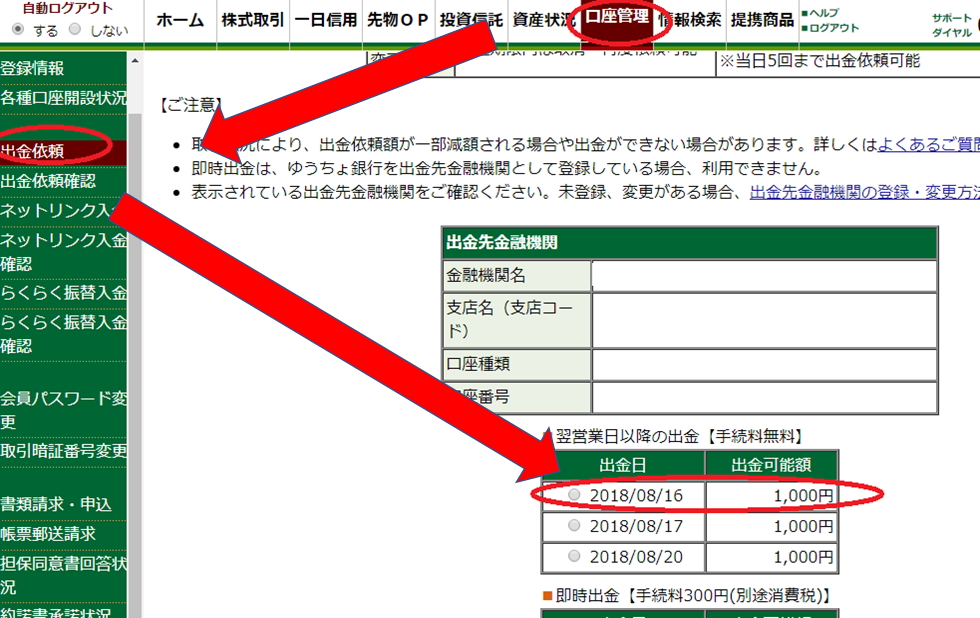Click the 出金日 column header
The height and width of the screenshot is (618, 980).
623,466
